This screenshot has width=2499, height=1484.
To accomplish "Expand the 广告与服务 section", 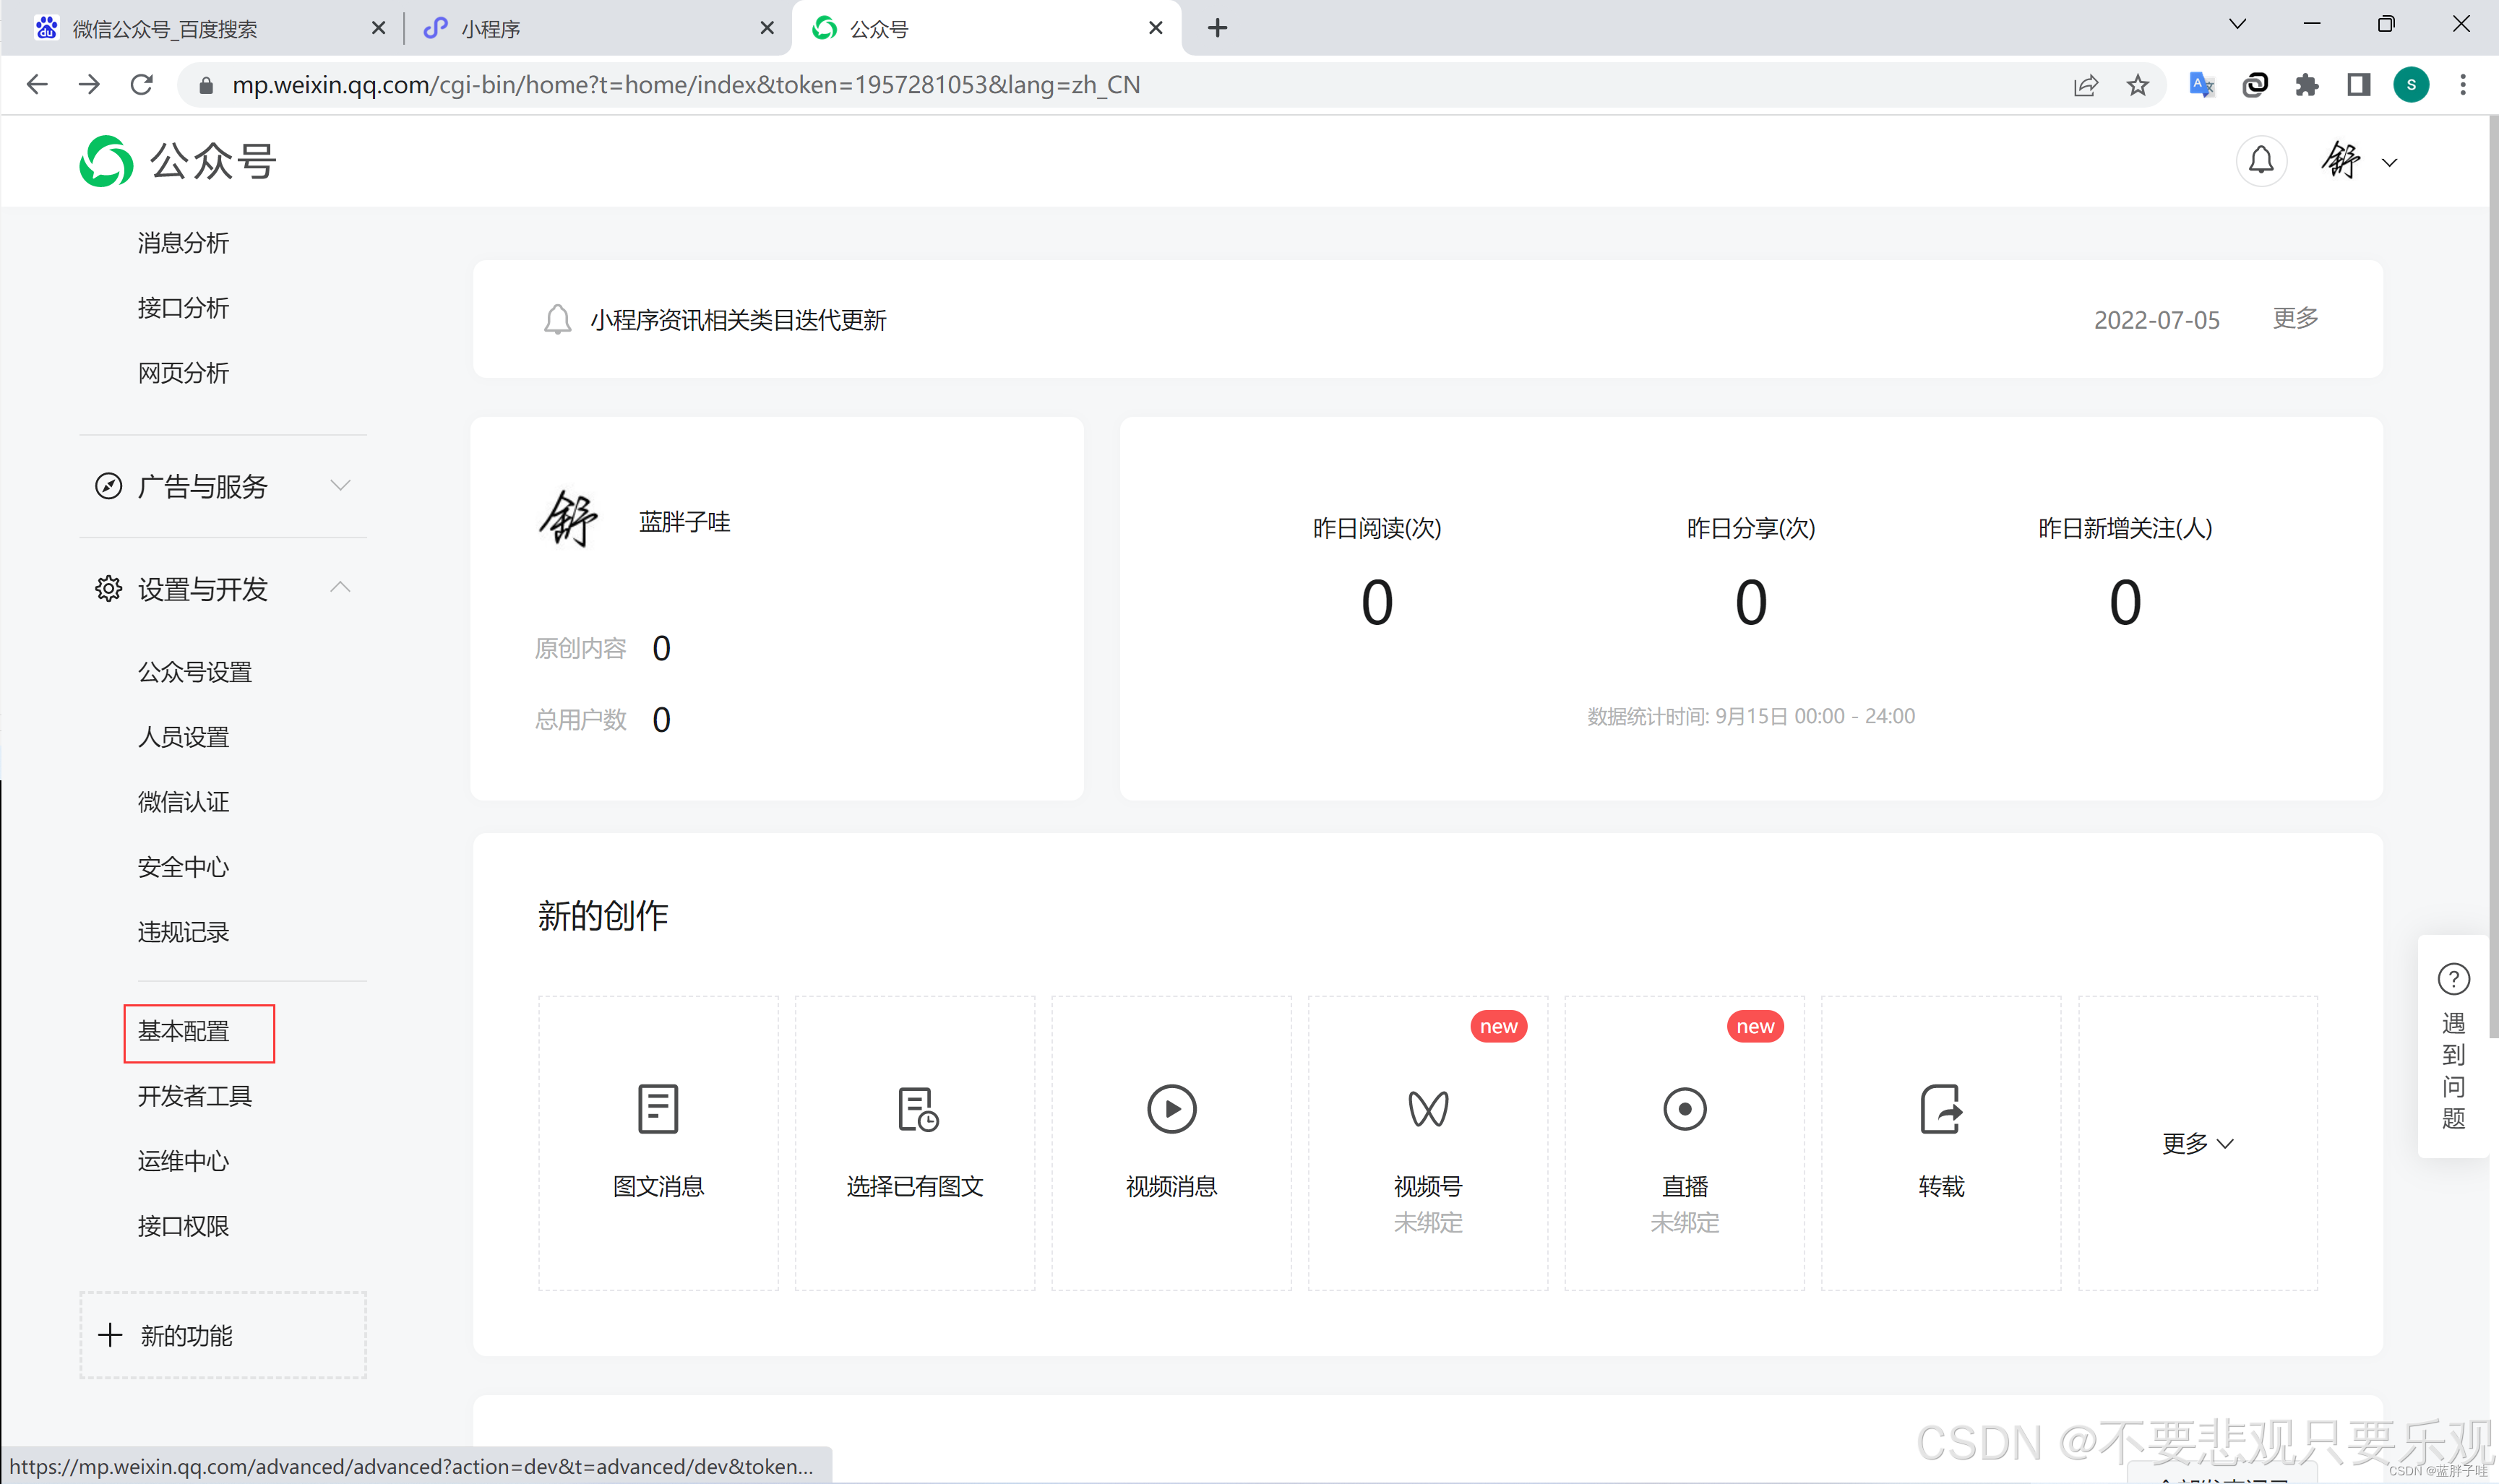I will pyautogui.click(x=341, y=486).
